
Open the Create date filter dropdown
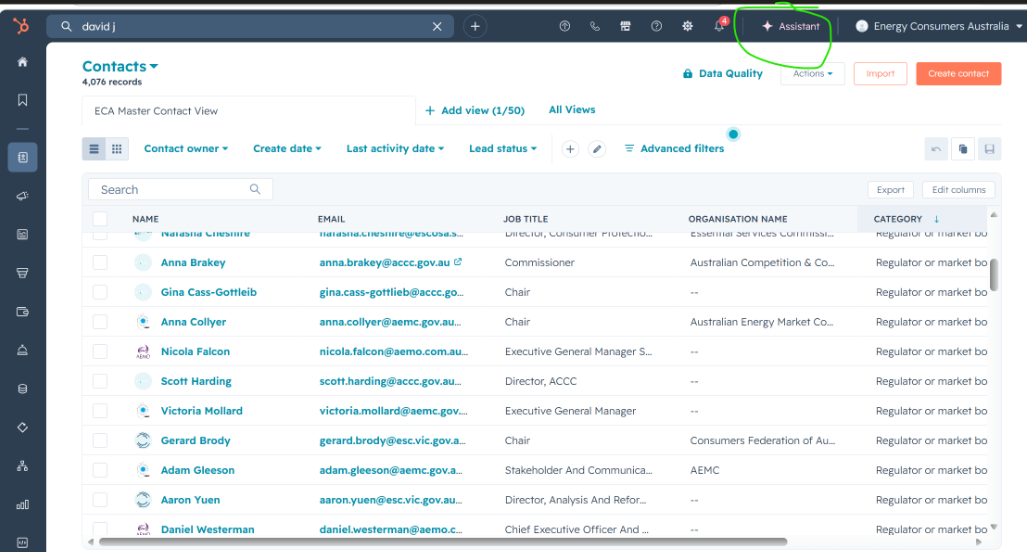coord(287,149)
